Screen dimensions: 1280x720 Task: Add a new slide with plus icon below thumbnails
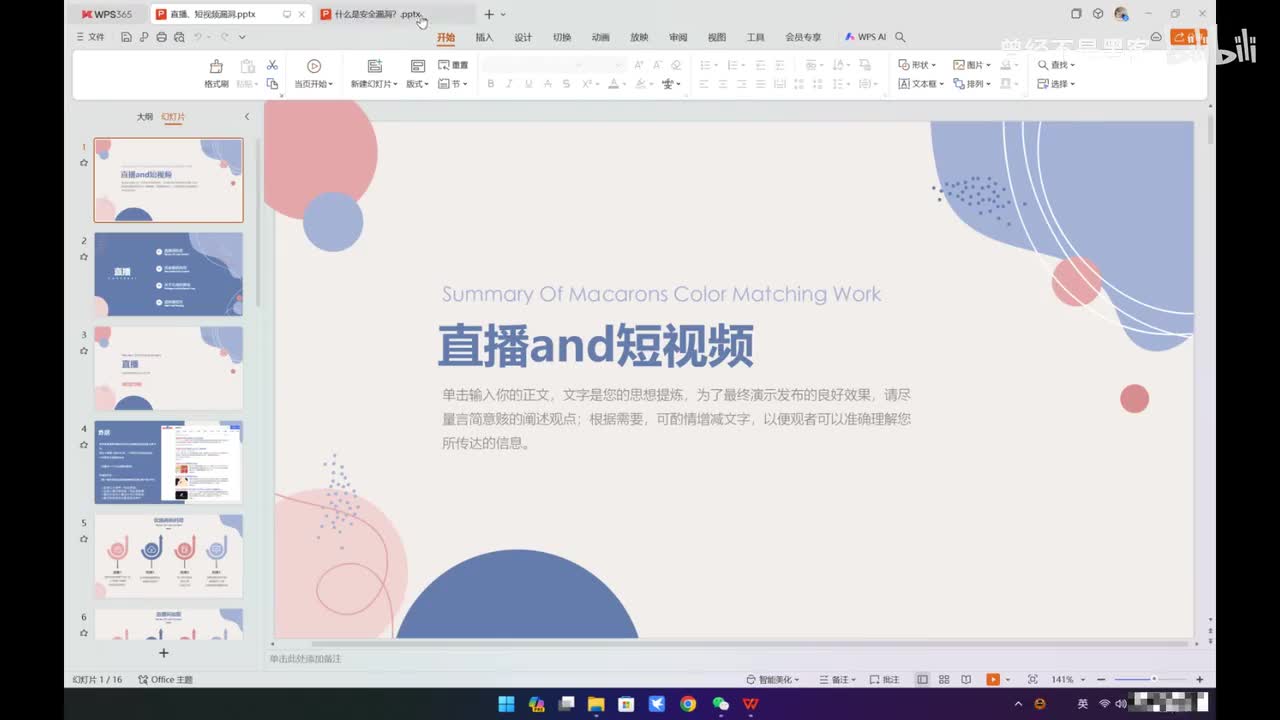click(164, 653)
